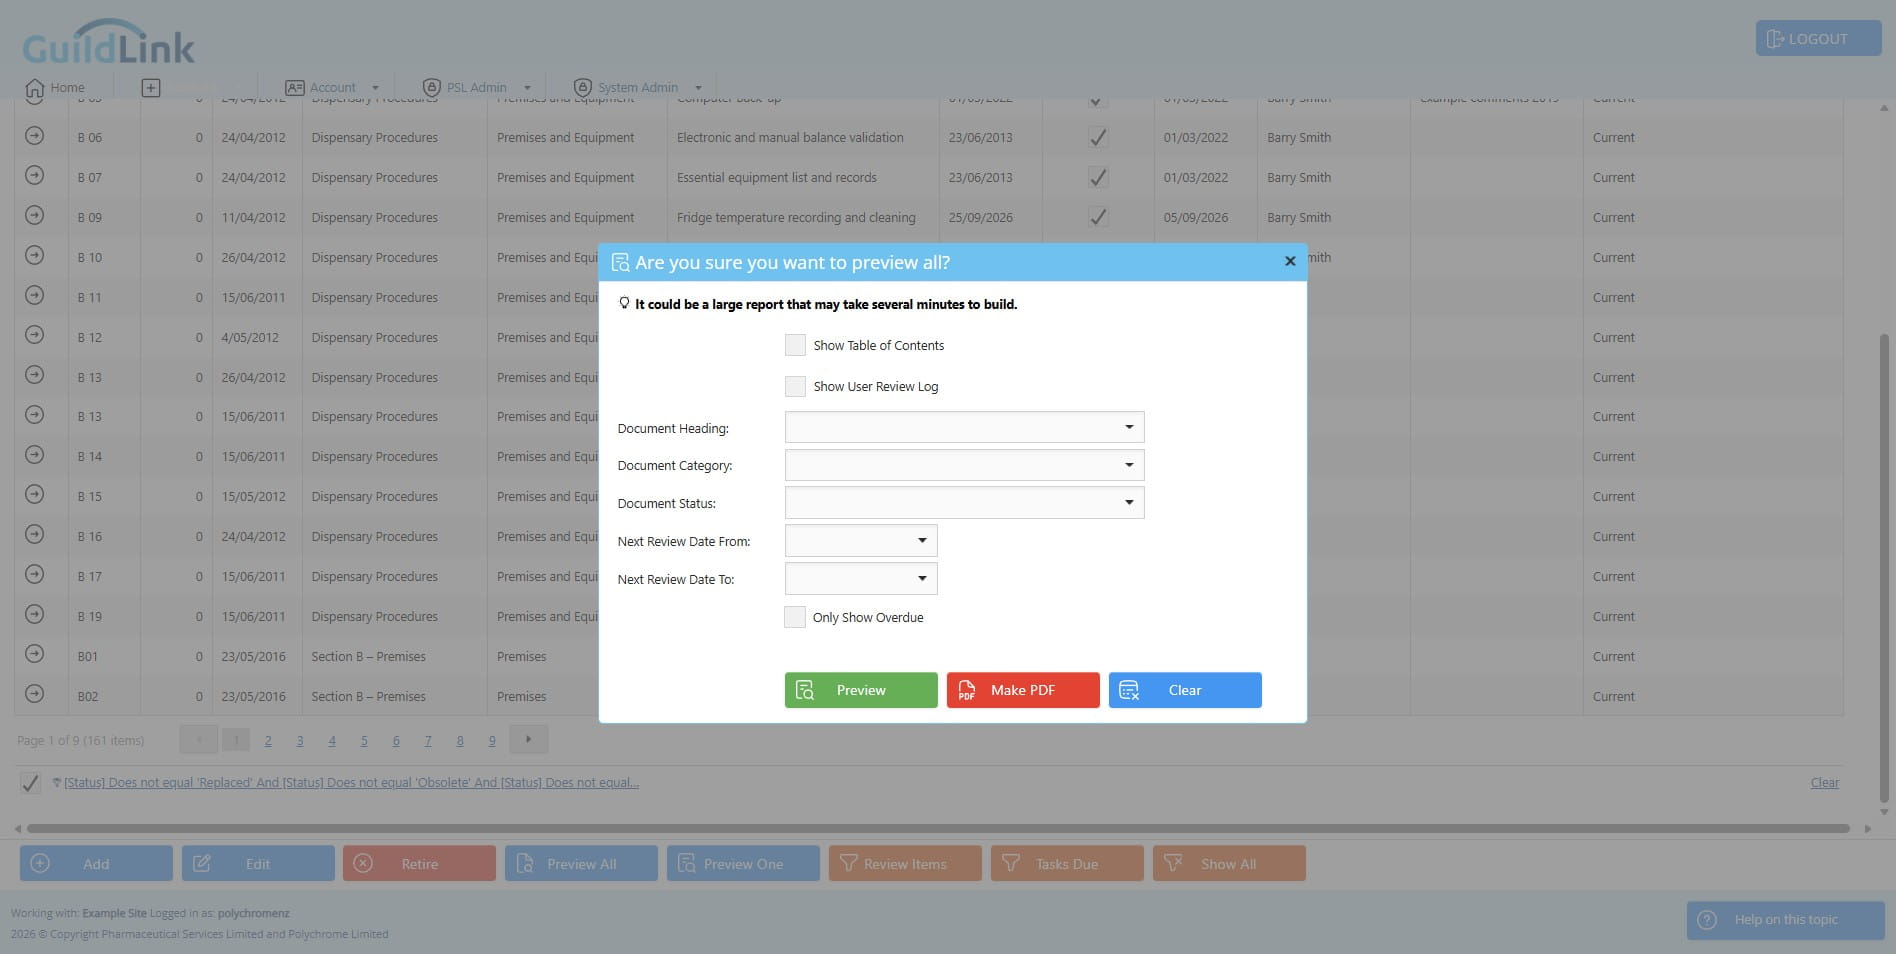Go to page 5 of results
Viewport: 1896px width, 954px height.
[364, 741]
